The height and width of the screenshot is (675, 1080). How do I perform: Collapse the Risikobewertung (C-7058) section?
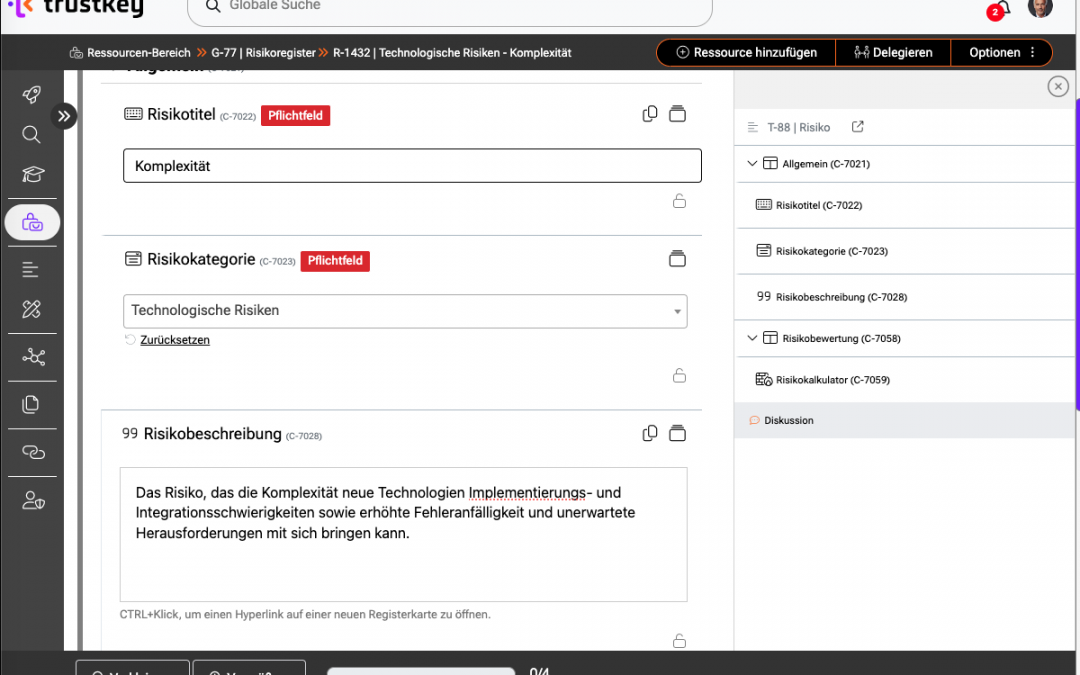point(752,338)
